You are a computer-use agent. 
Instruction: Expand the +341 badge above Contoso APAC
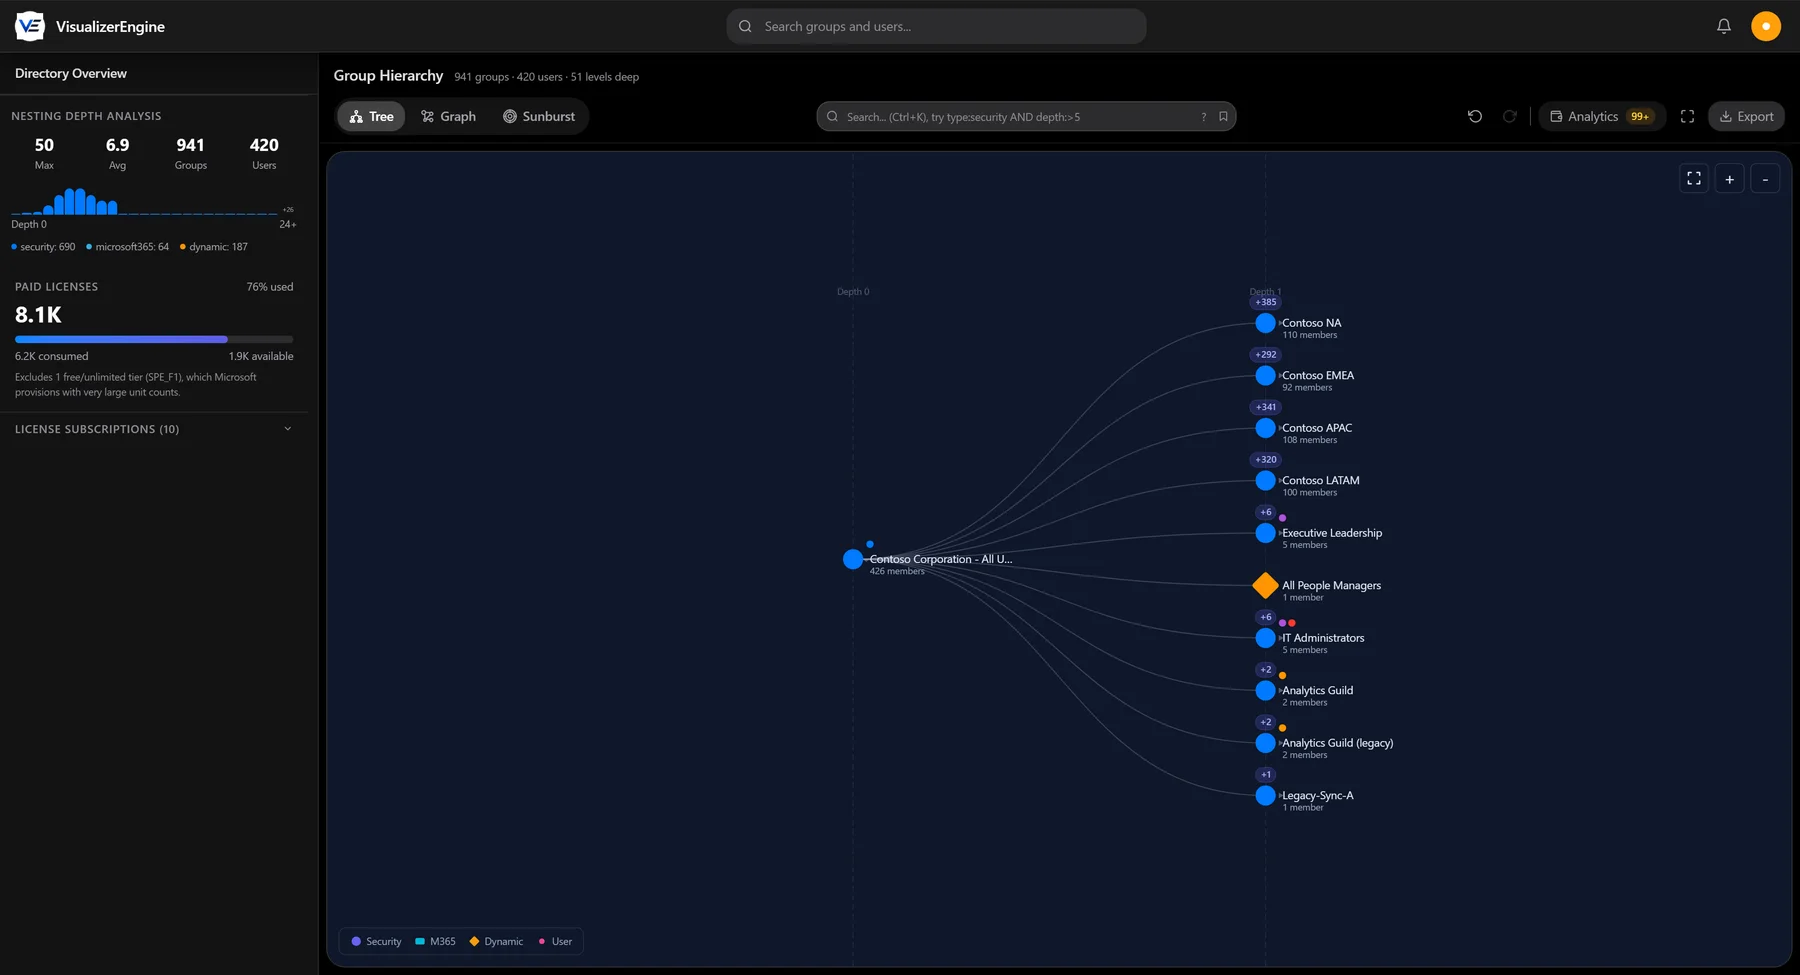tap(1266, 407)
